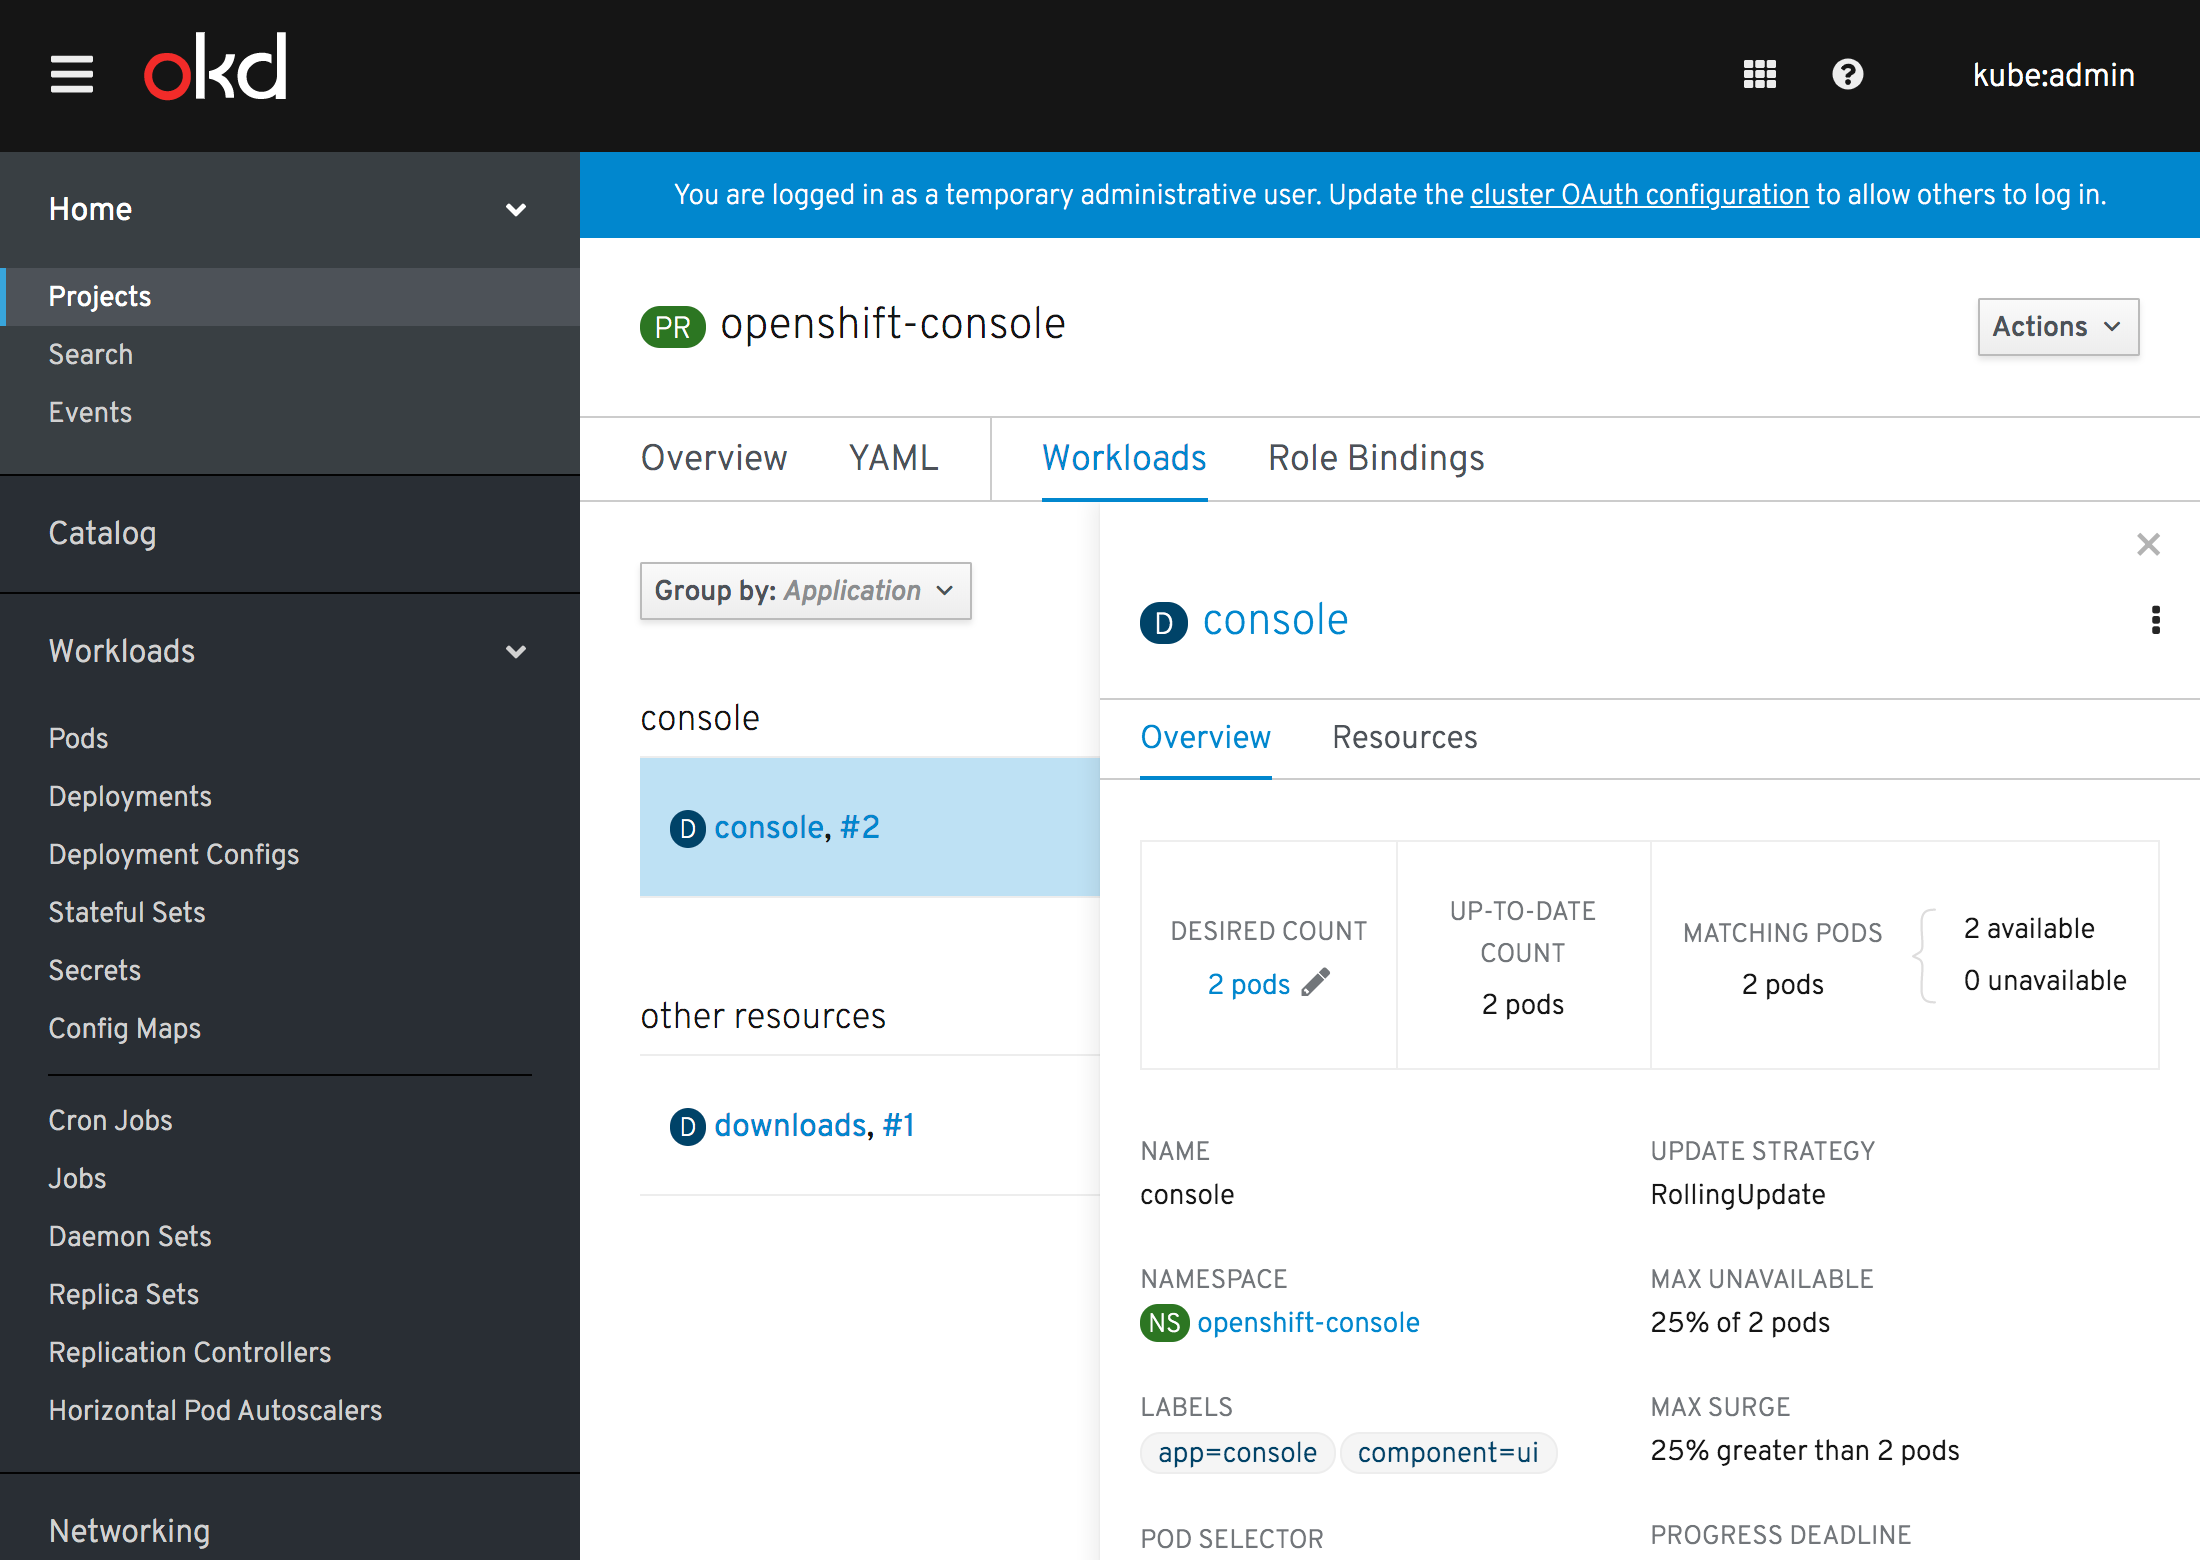Open the Actions dropdown menu
The height and width of the screenshot is (1560, 2200).
[2057, 327]
